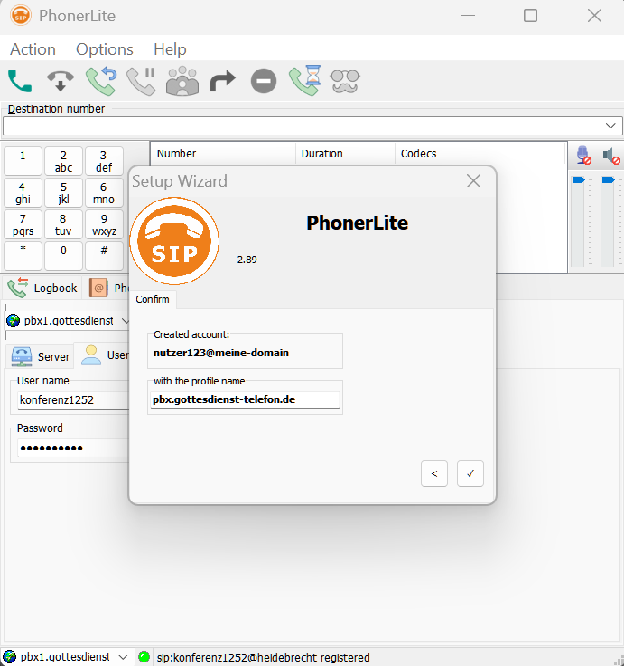Image resolution: width=624 pixels, height=666 pixels.
Task: Click dial pad key 7 pqrs
Action: coord(23,225)
